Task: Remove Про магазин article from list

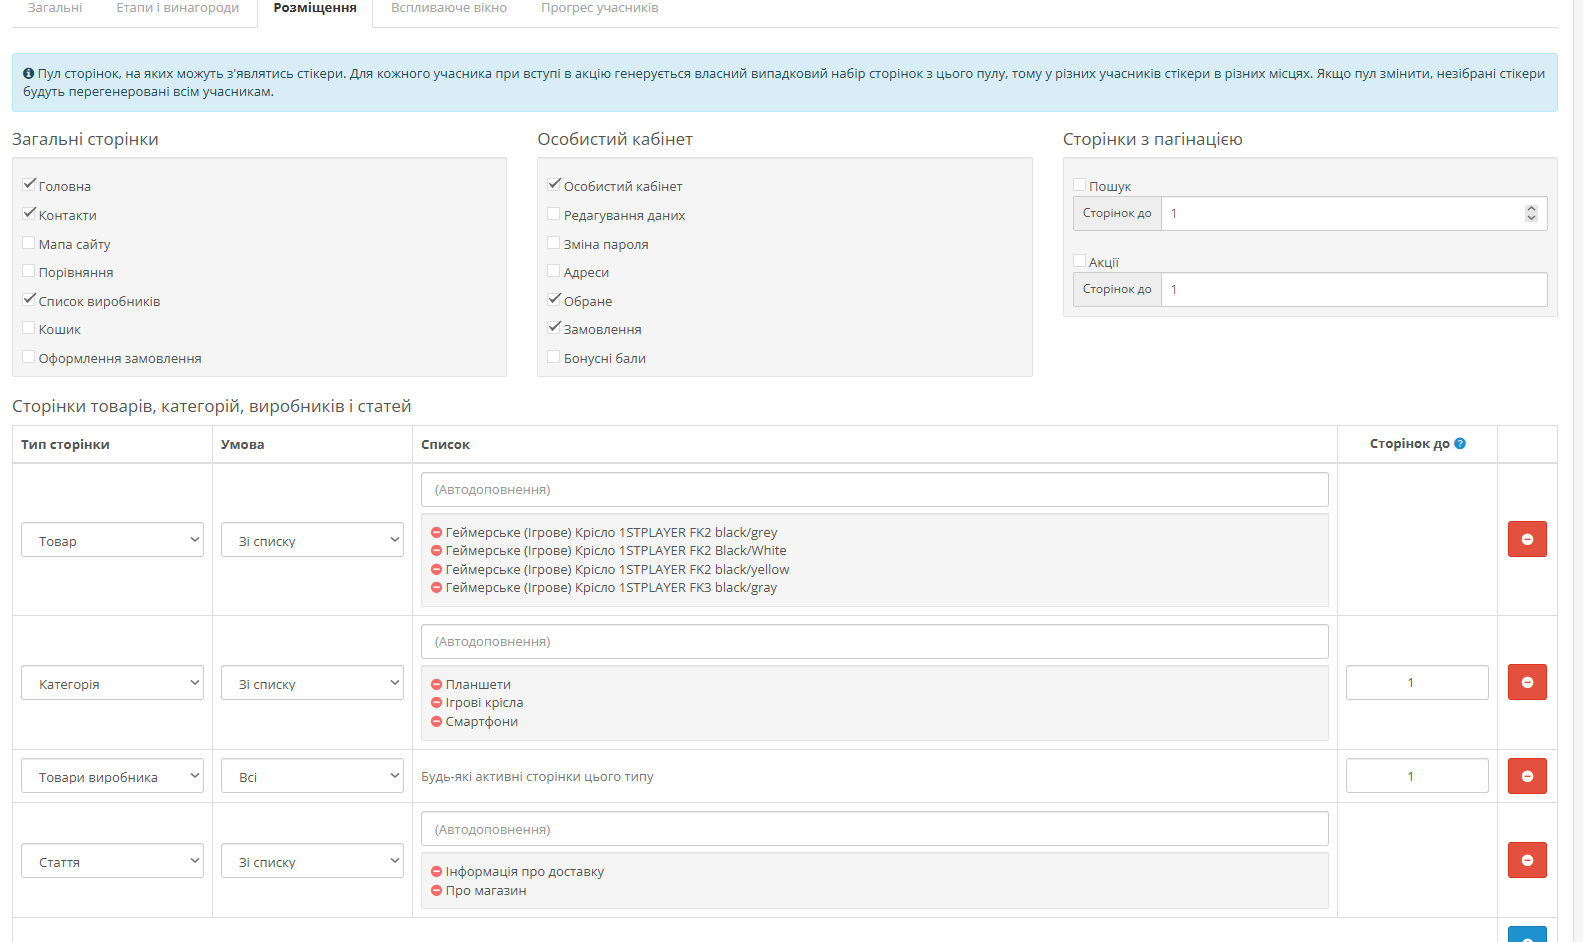Action: [x=436, y=891]
